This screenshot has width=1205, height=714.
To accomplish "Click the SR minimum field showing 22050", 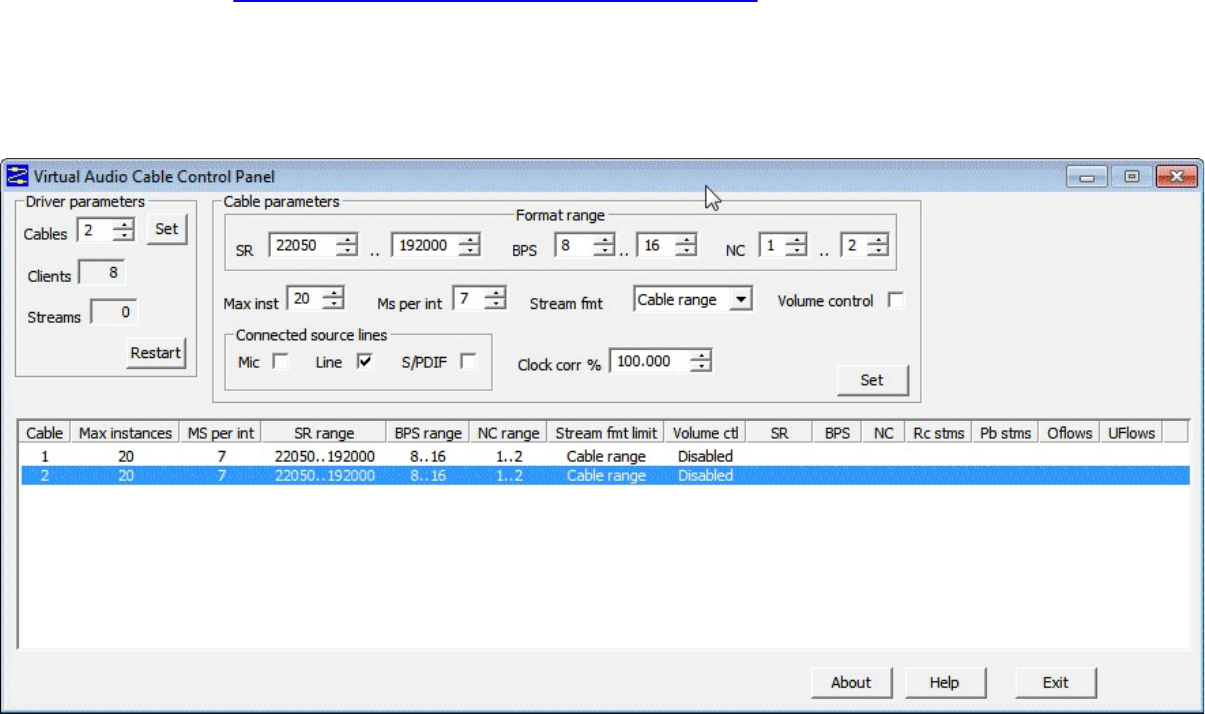I will pyautogui.click(x=303, y=246).
